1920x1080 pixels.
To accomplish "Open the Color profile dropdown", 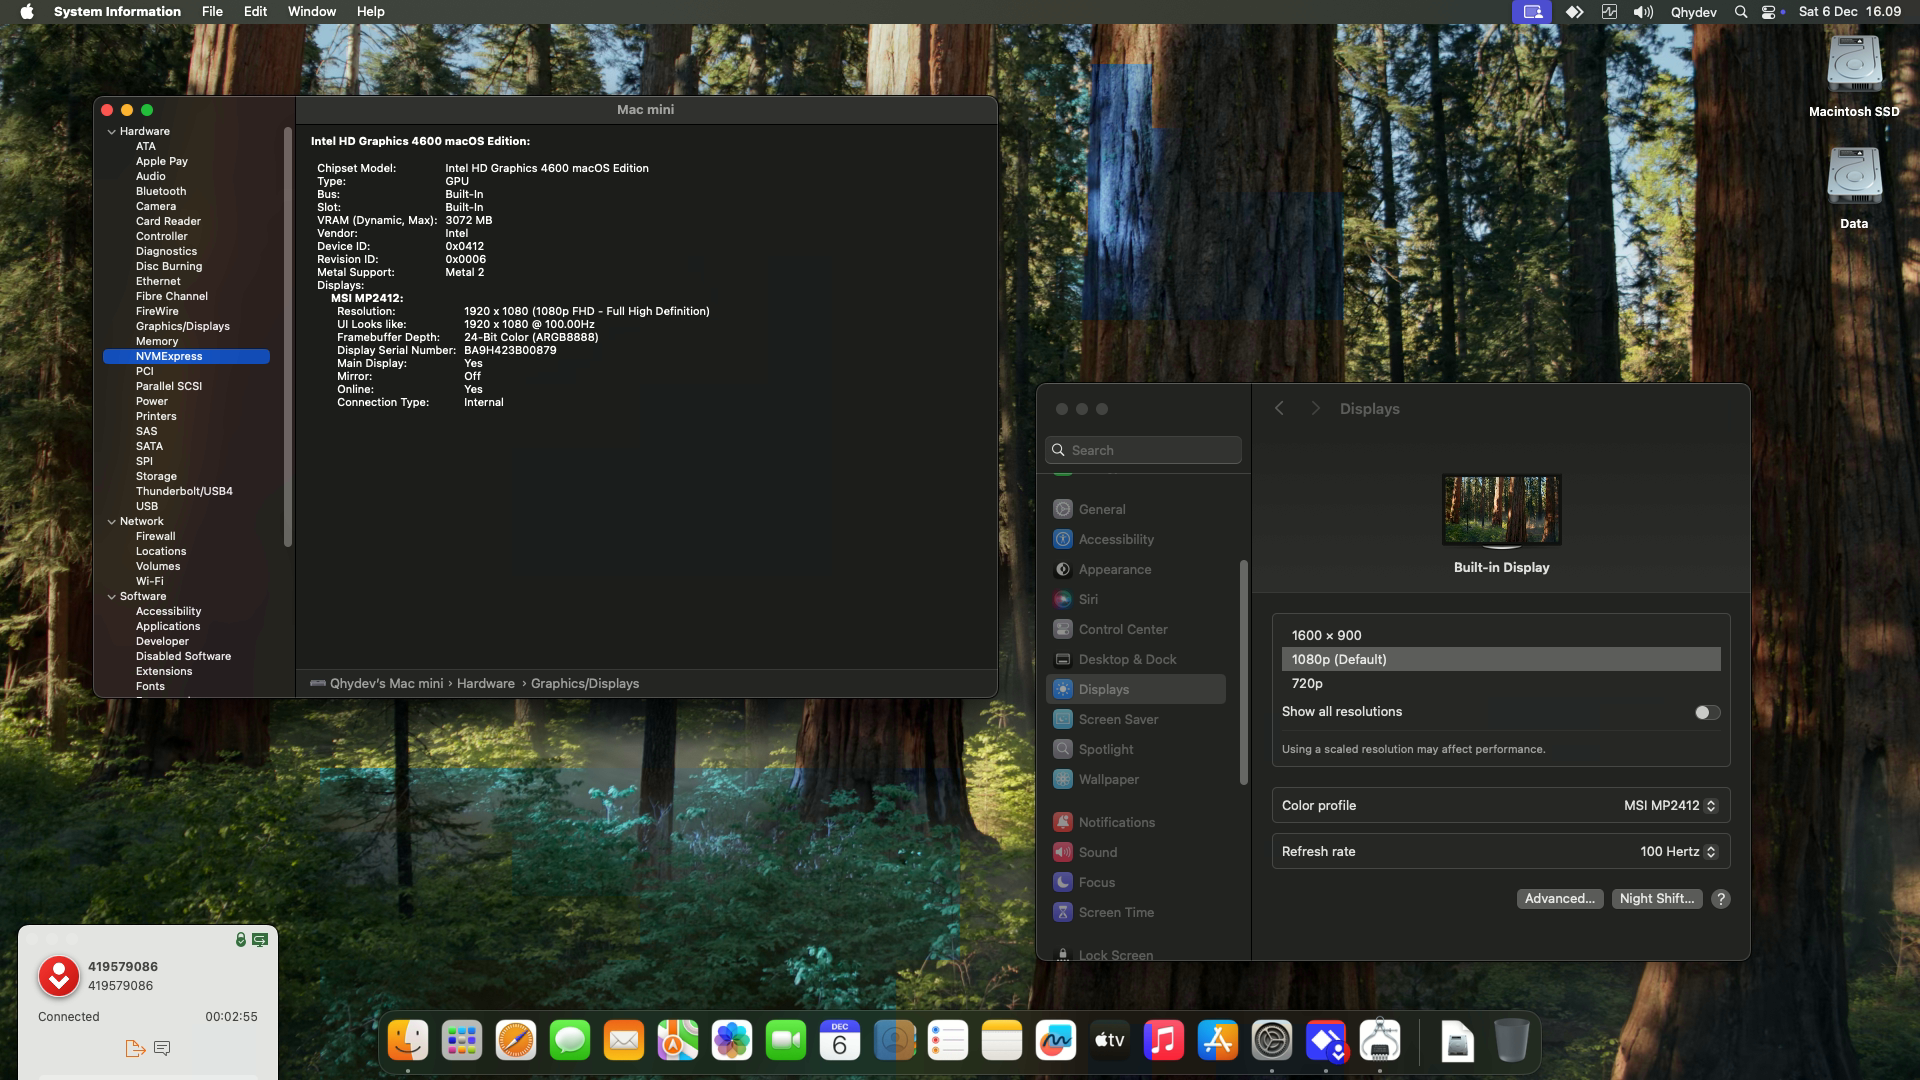I will 1669,806.
